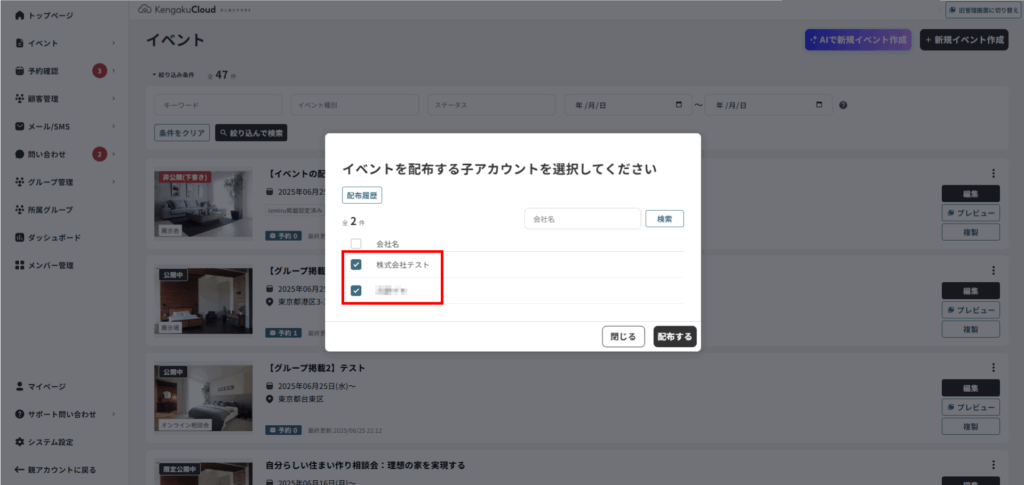Click the トップページ home icon in sidebar

coord(20,16)
